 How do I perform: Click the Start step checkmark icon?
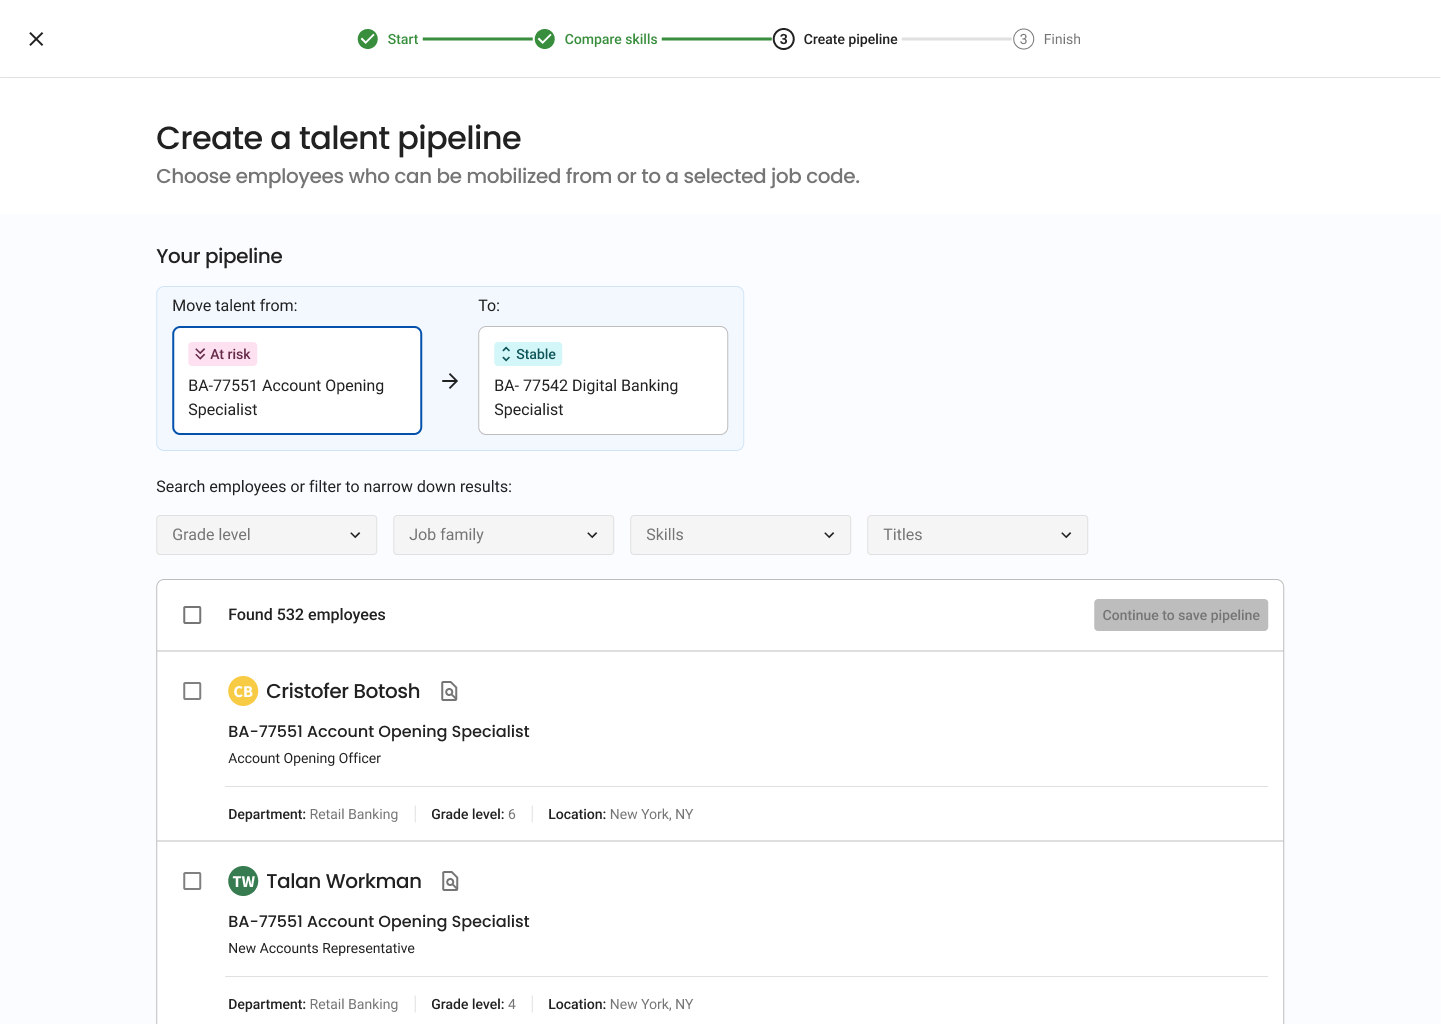tap(368, 39)
